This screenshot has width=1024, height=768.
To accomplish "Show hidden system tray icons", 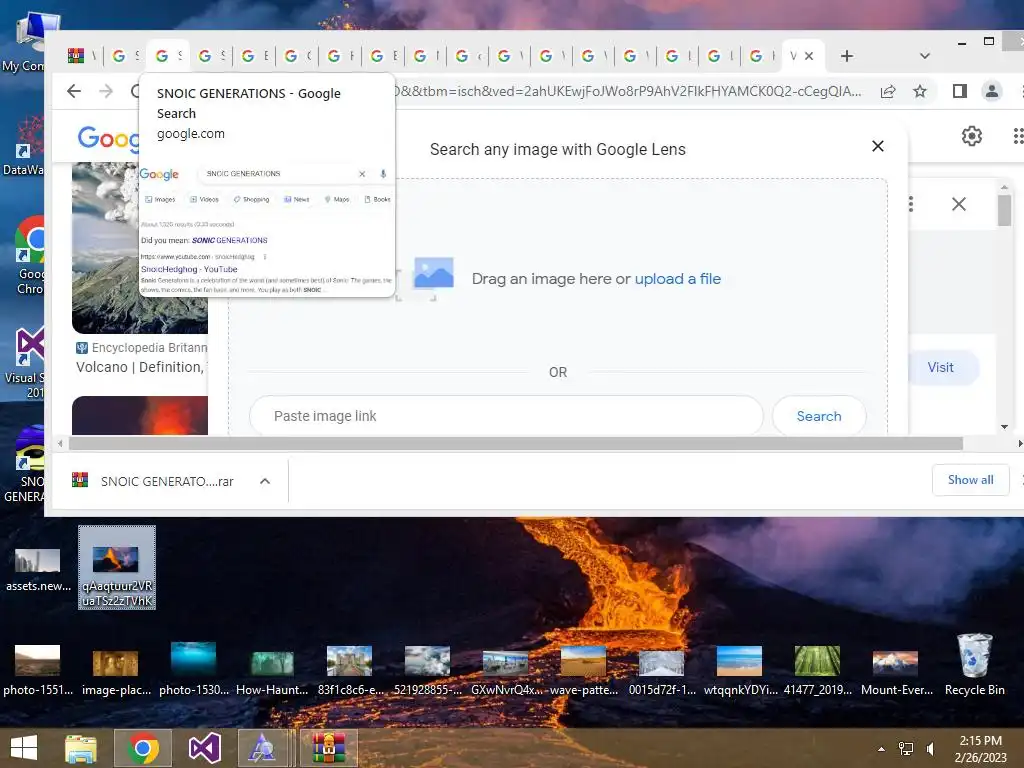I will pos(882,749).
